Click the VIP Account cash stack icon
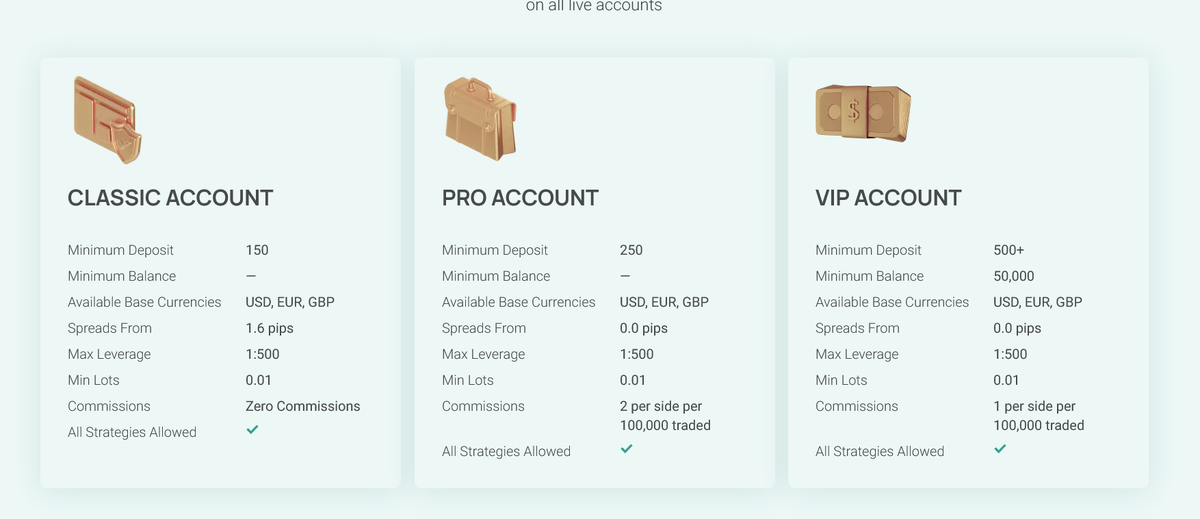This screenshot has height=519, width=1200. coord(863,112)
